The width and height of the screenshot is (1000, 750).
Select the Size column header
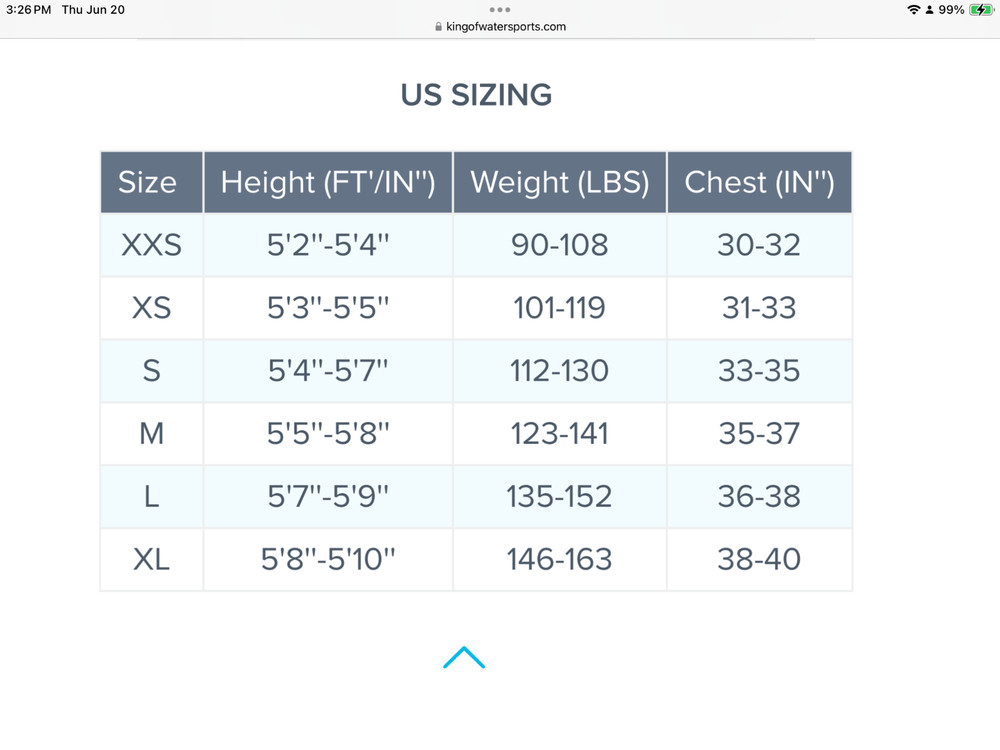click(x=151, y=182)
